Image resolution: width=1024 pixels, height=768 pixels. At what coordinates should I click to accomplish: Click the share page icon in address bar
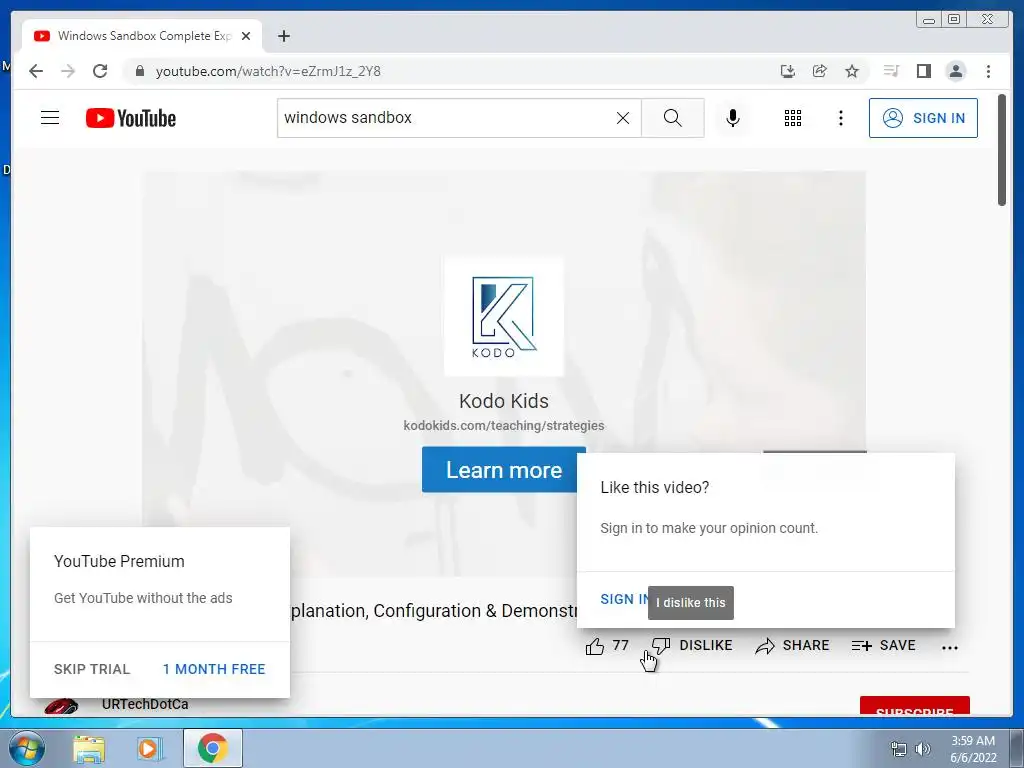pos(820,71)
